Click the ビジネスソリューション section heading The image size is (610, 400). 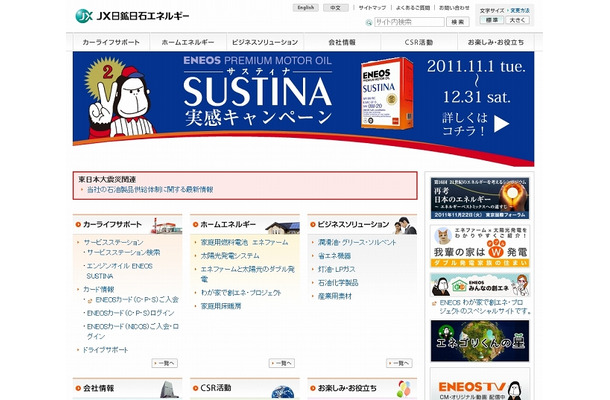coord(353,225)
